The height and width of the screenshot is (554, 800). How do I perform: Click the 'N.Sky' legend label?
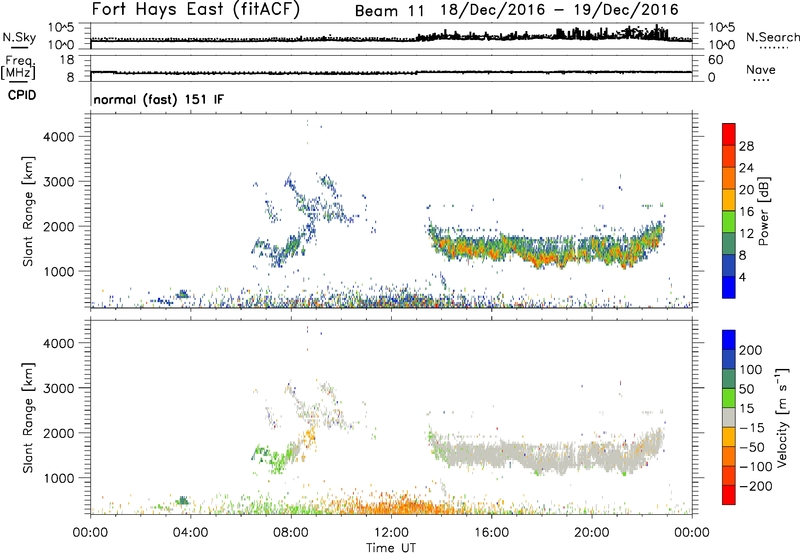(x=19, y=37)
